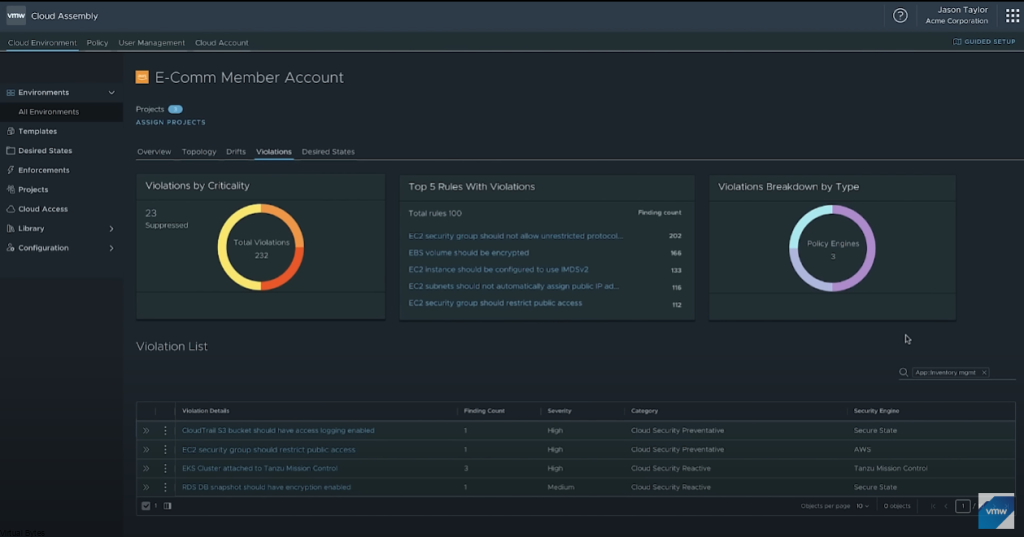
Task: Collapse the Environments sidebar section
Action: click(x=111, y=93)
